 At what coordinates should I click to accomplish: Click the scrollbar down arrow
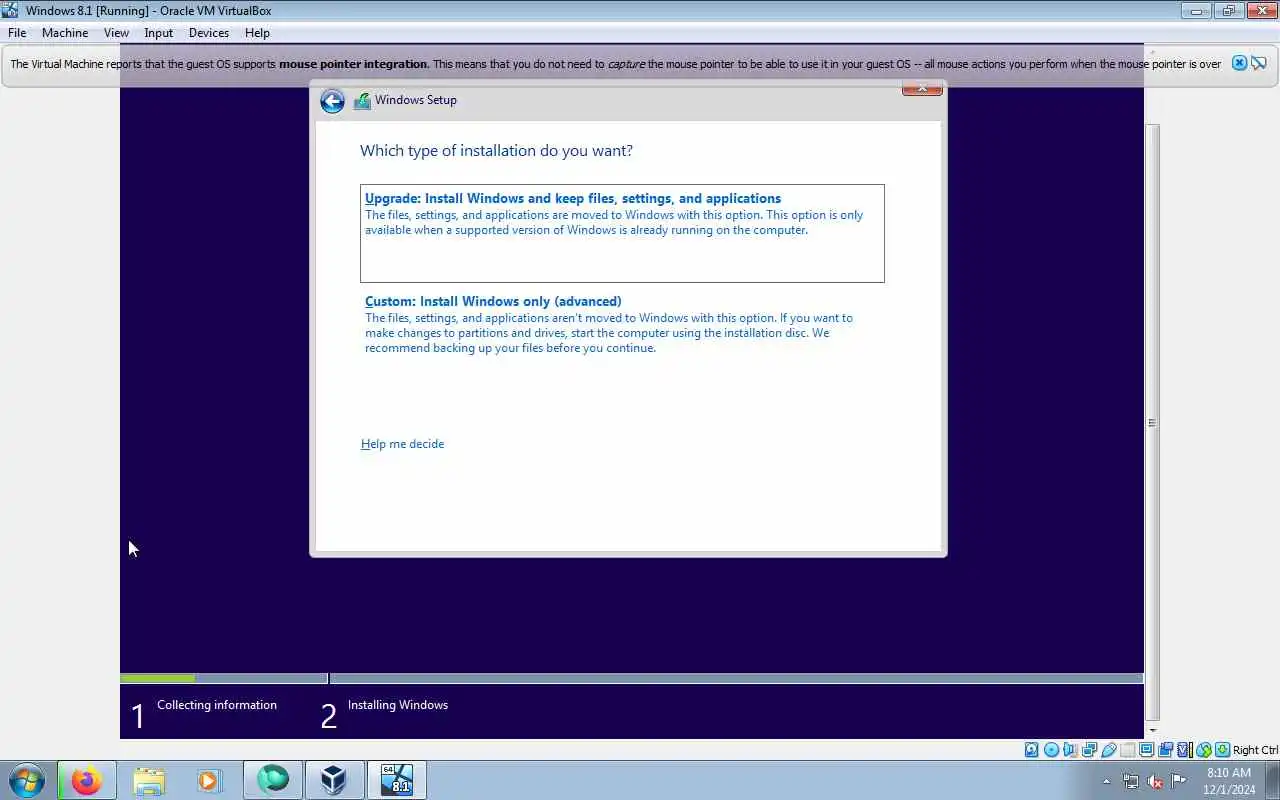point(1152,731)
